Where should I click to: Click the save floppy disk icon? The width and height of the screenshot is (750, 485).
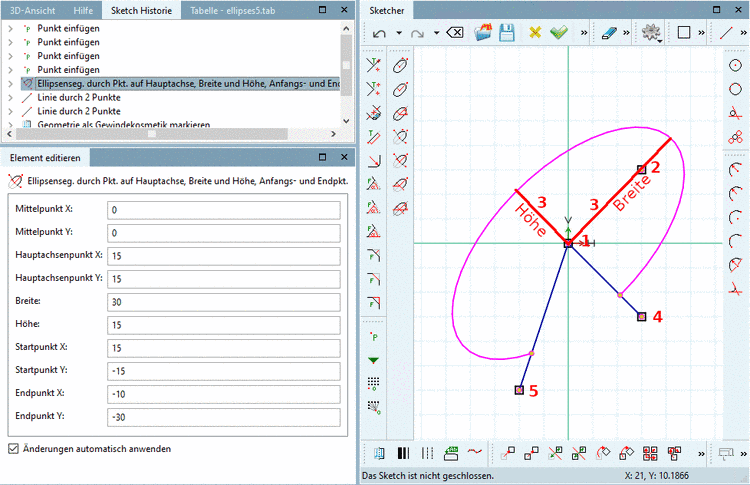point(507,33)
